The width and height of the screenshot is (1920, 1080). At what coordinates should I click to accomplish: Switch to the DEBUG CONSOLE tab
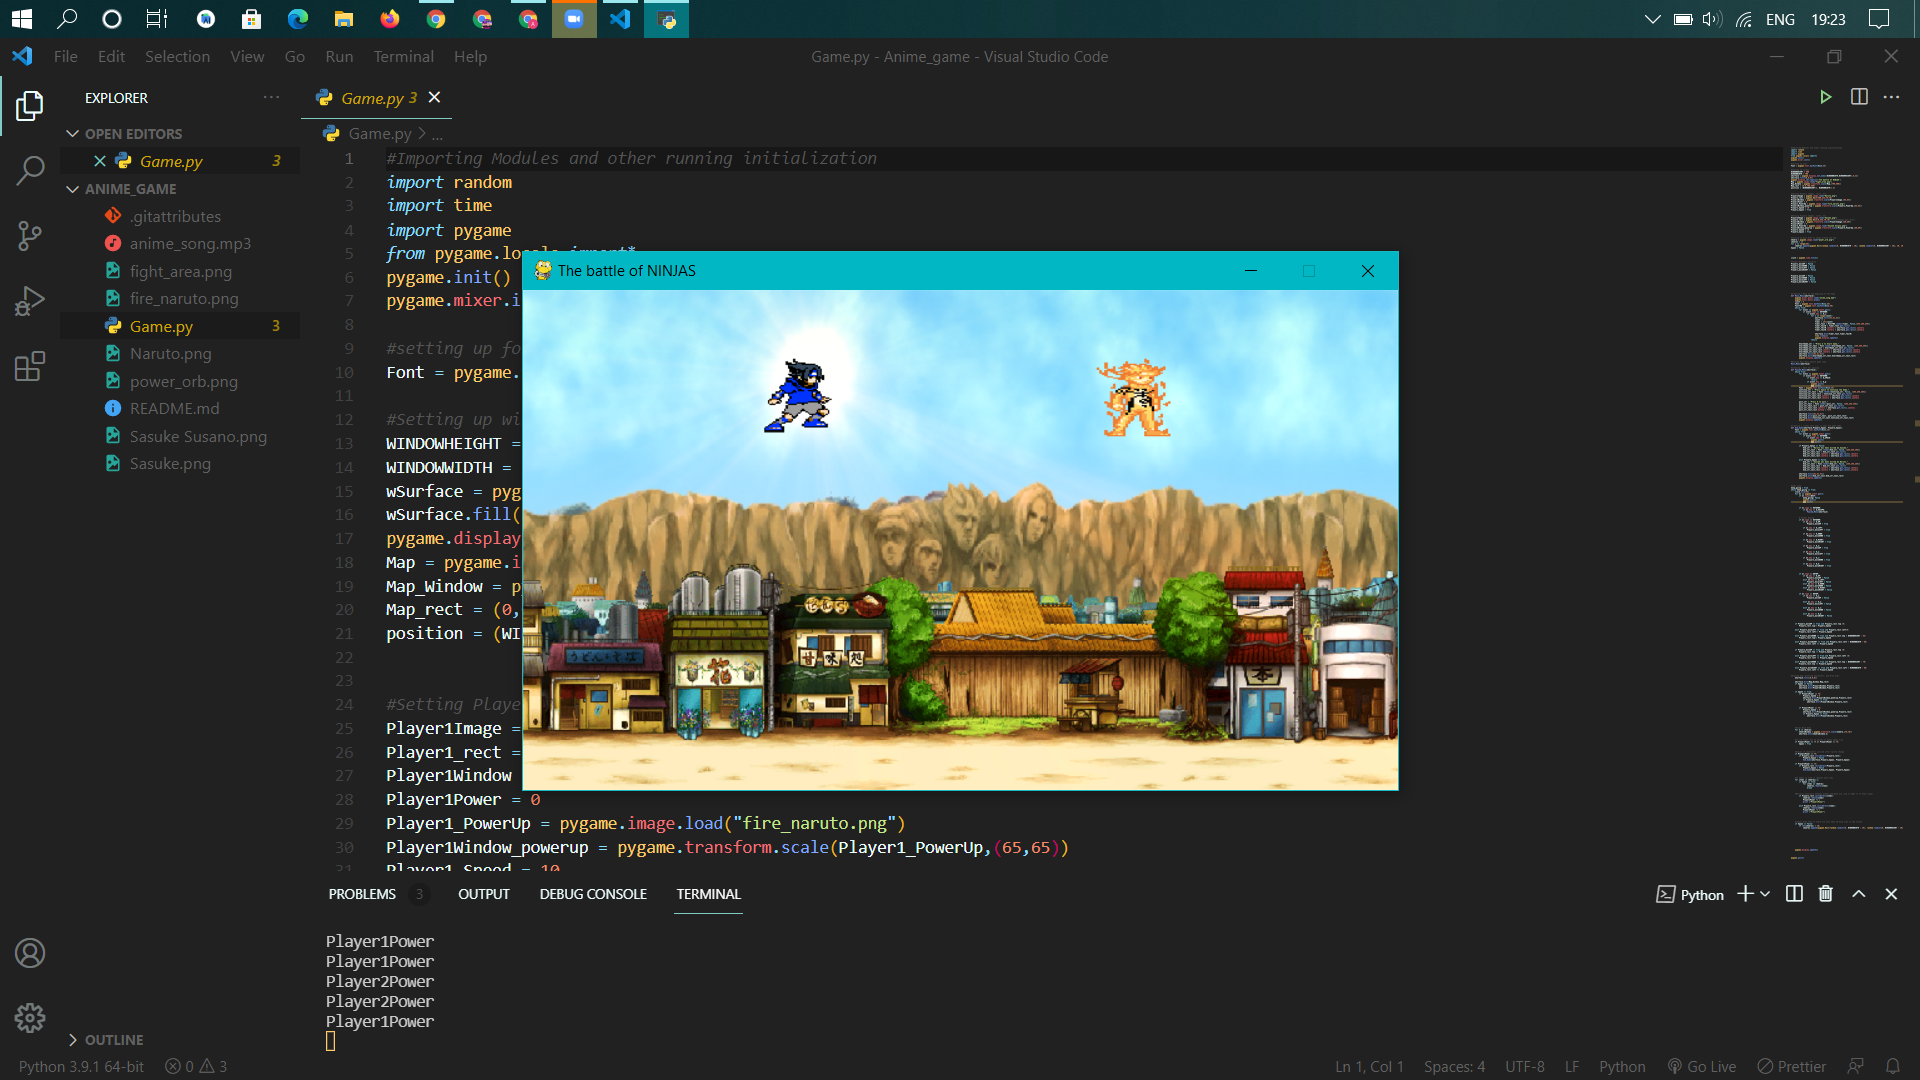[x=593, y=894]
